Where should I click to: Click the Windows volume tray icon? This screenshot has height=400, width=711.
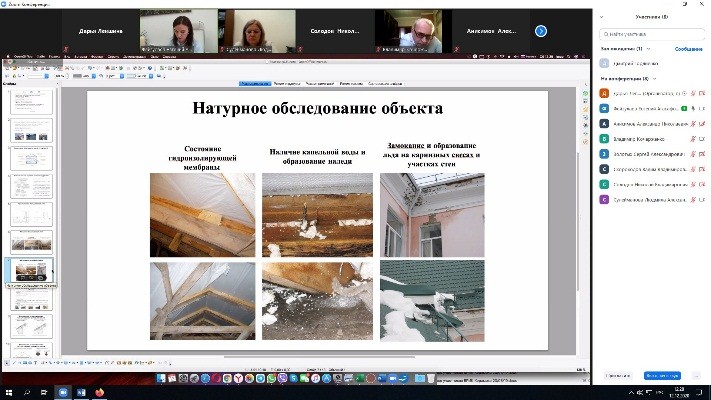[640, 393]
